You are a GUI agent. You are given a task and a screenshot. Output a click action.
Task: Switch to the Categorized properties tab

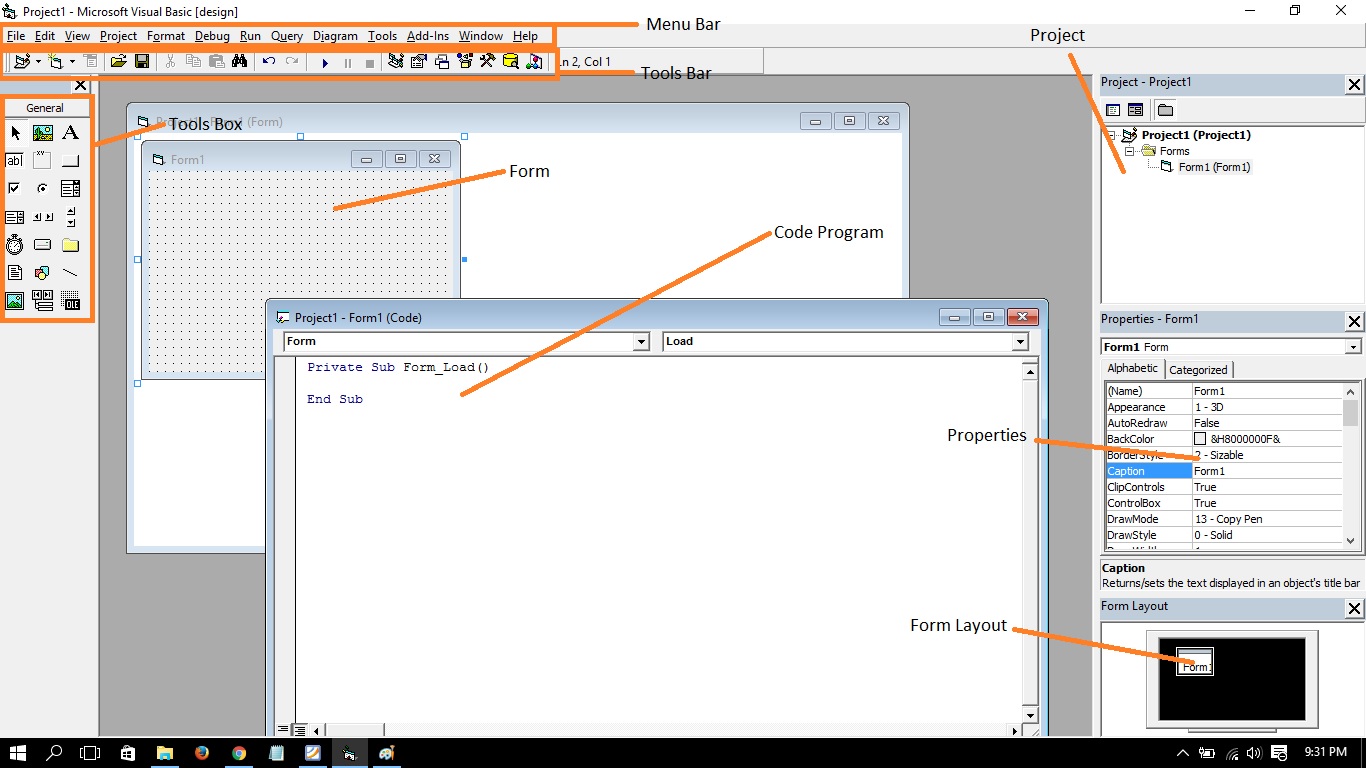[x=1199, y=368]
